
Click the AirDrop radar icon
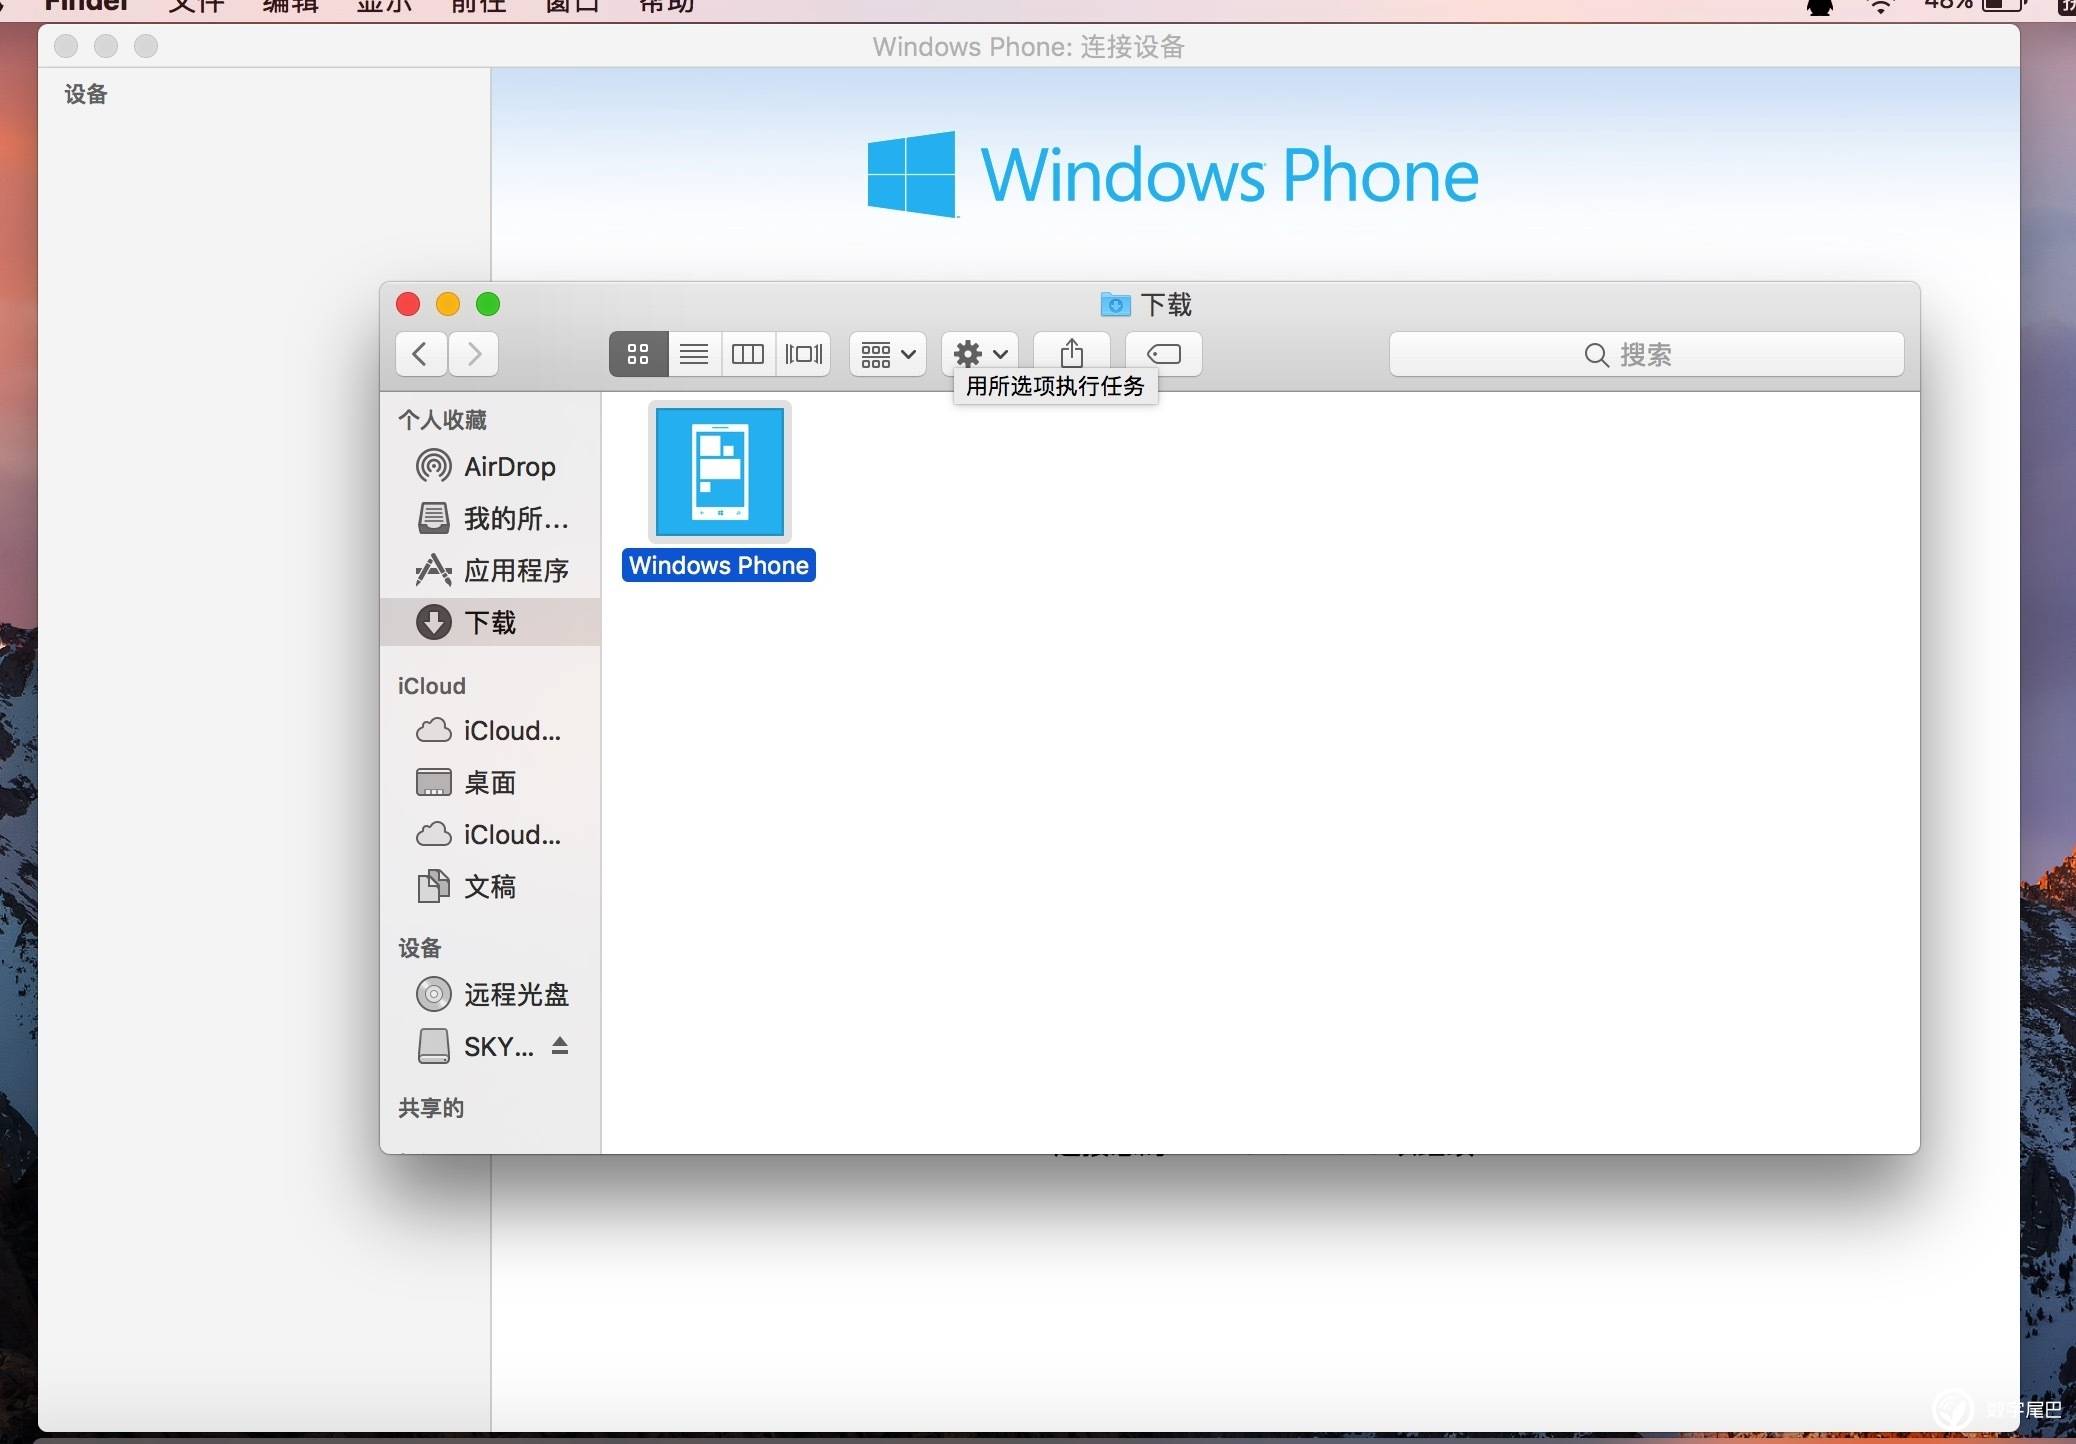433,466
